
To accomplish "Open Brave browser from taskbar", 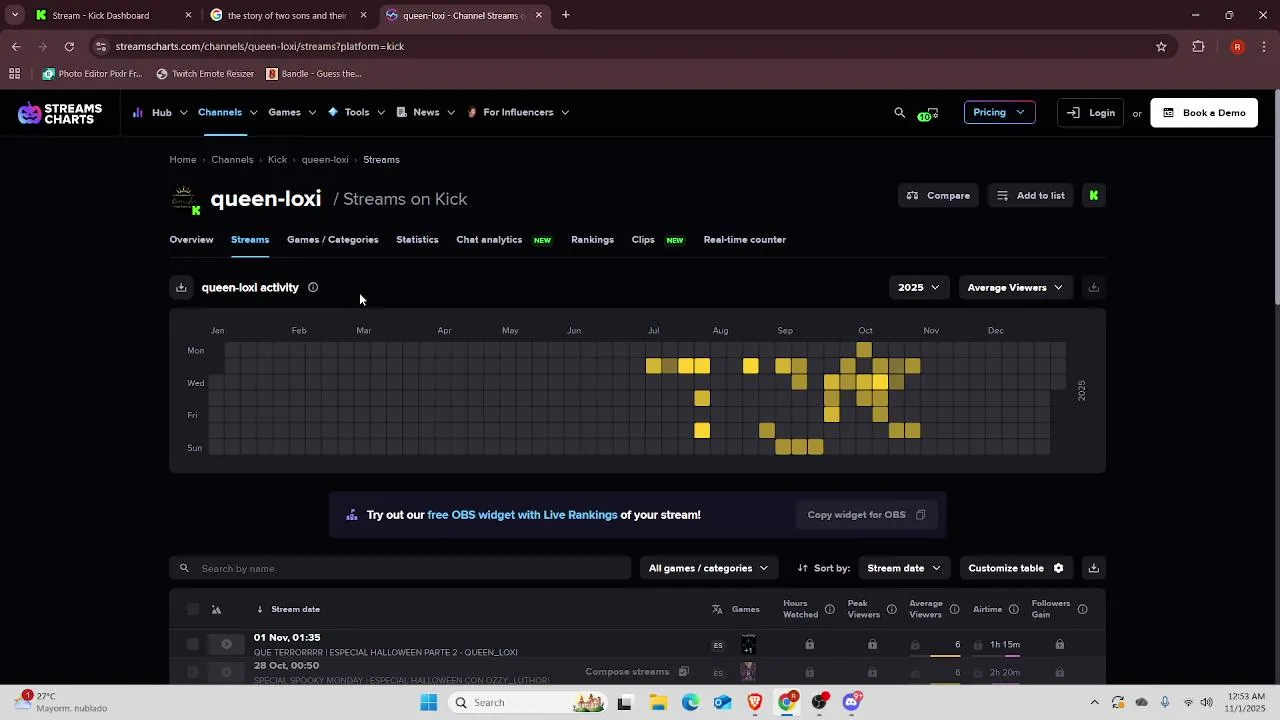I will [755, 703].
